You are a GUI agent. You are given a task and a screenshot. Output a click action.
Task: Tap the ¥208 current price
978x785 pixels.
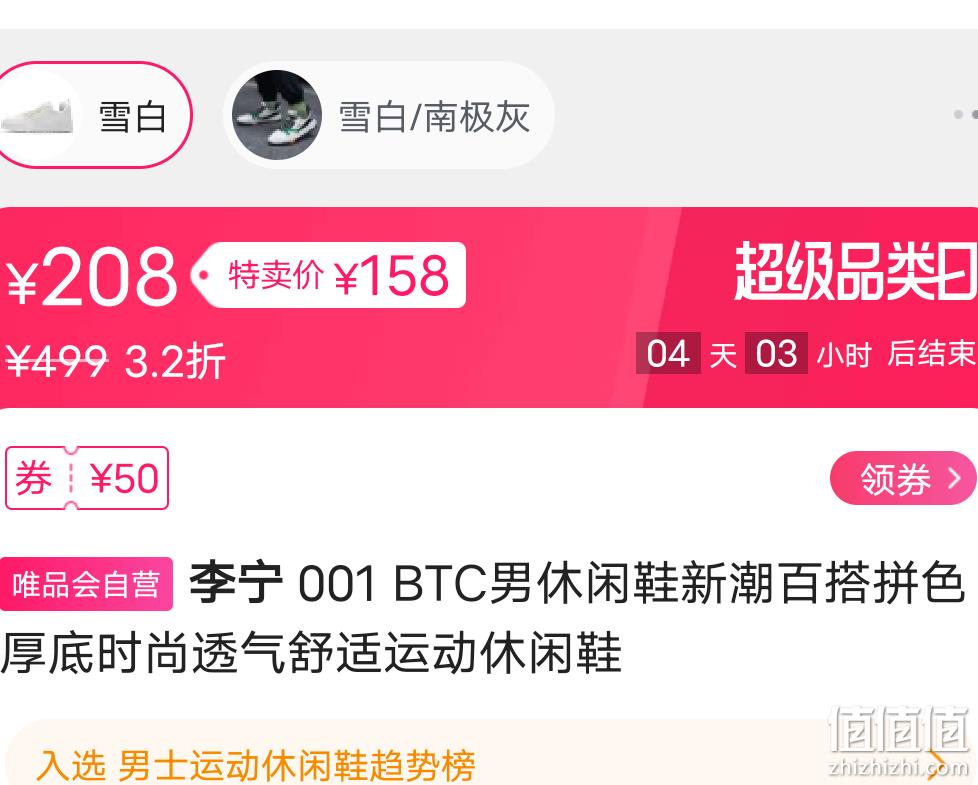[x=94, y=275]
